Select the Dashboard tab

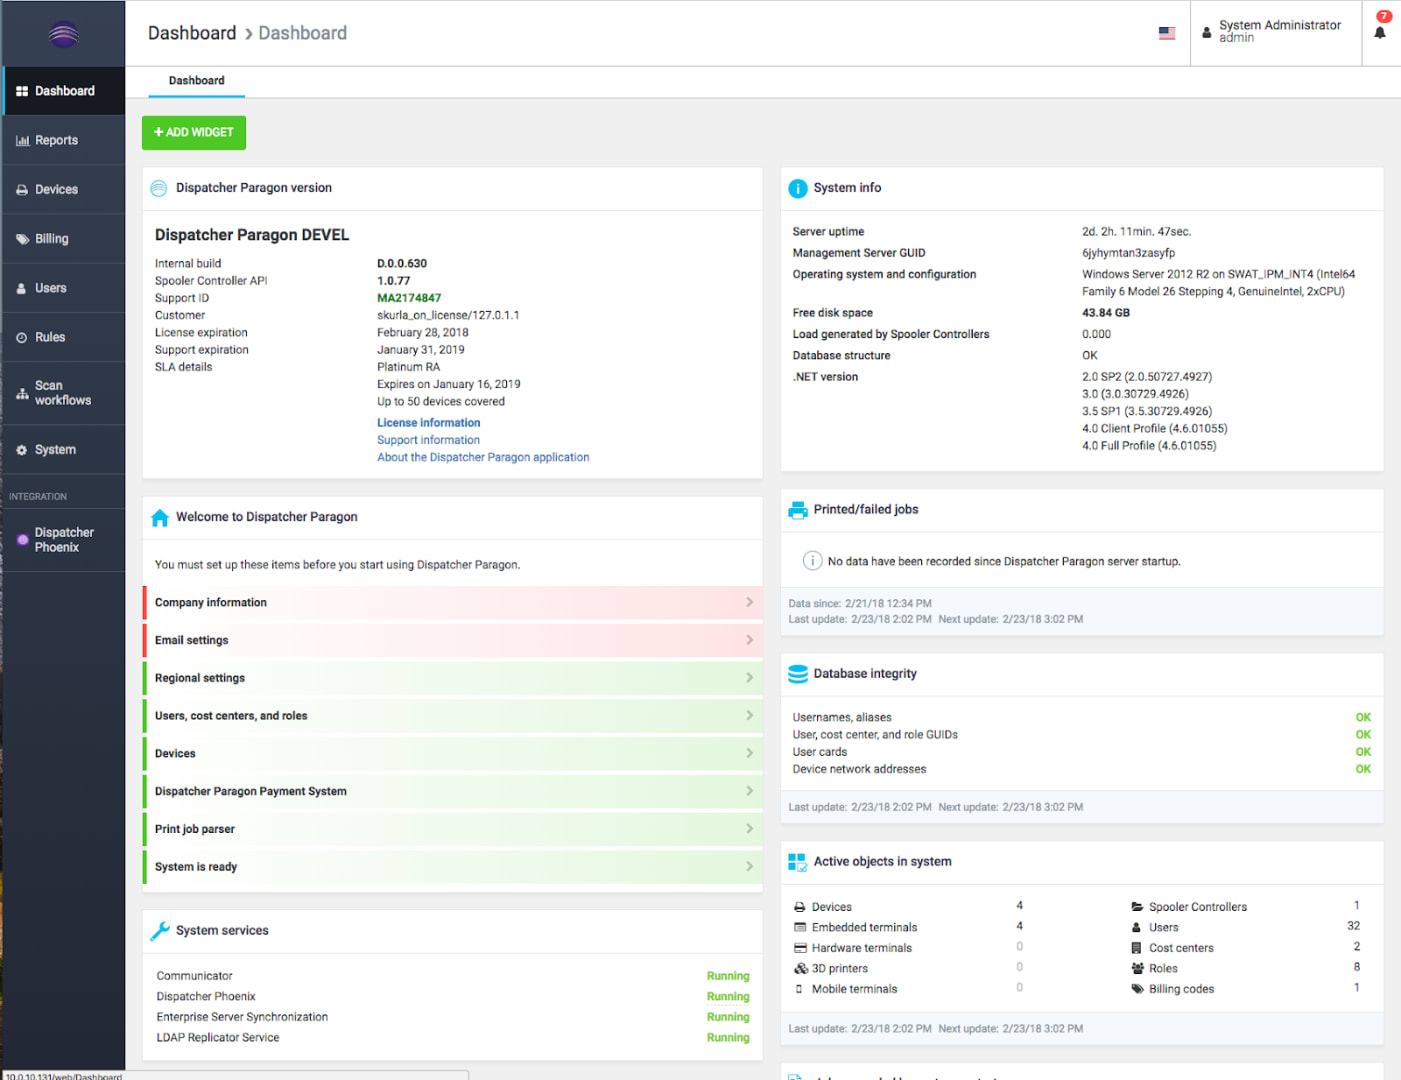[x=197, y=81]
